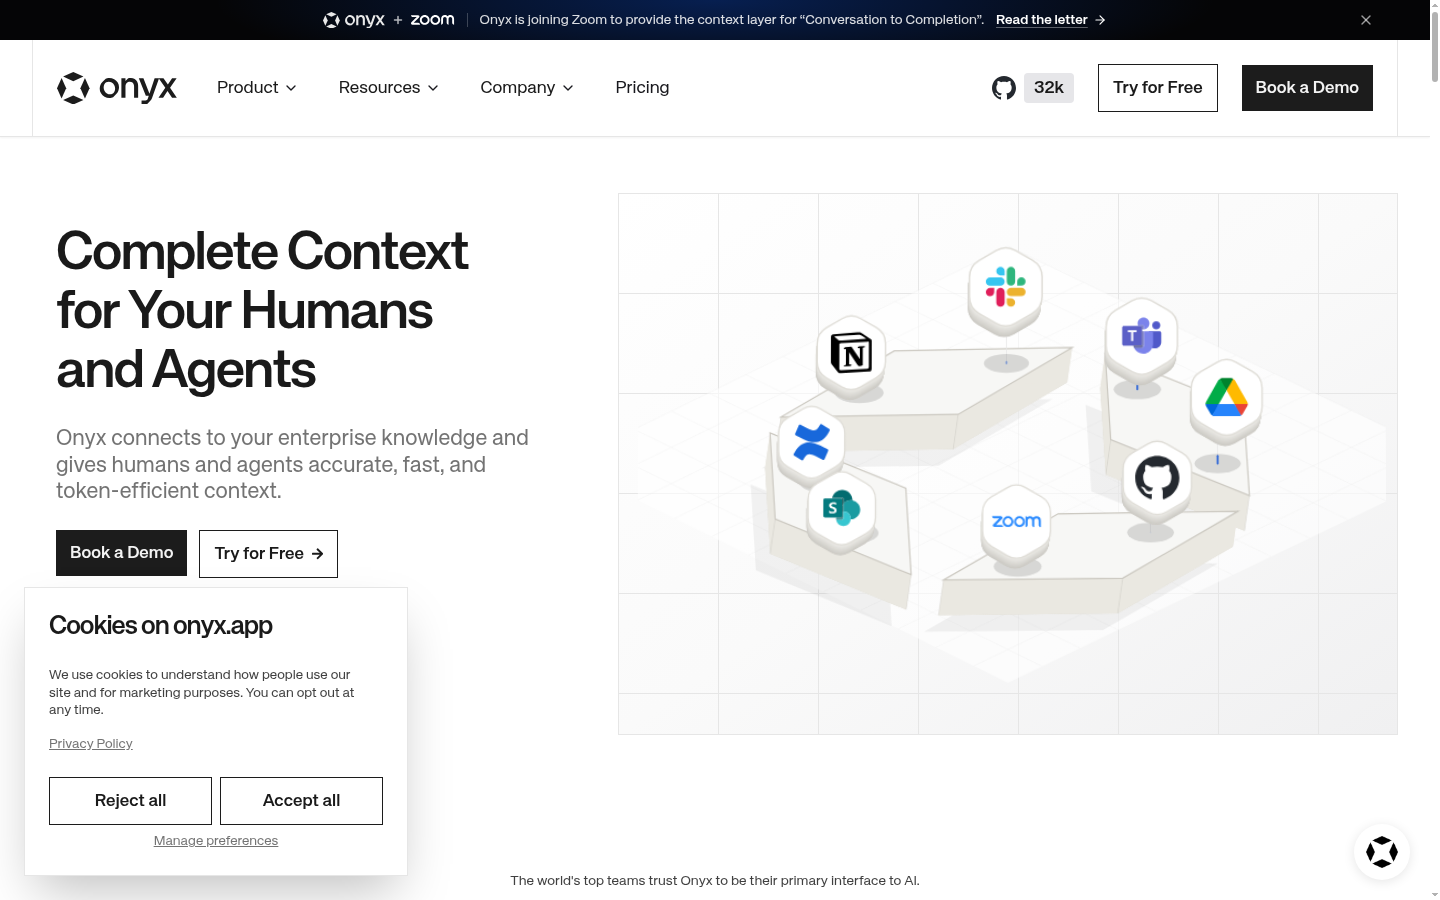Screen dimensions: 1440x900
Task: Open the Privacy Policy link
Action: click(91, 744)
